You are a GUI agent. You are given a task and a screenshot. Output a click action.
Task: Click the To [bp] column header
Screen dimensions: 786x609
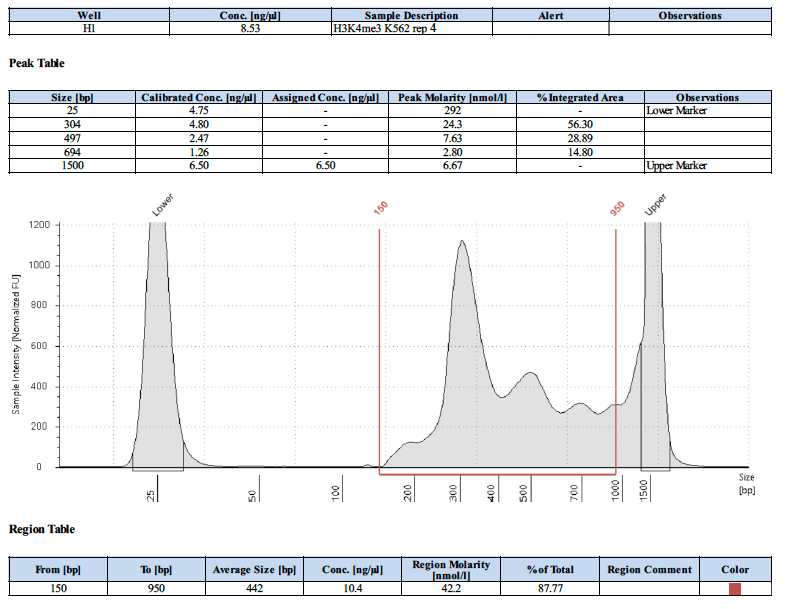156,570
